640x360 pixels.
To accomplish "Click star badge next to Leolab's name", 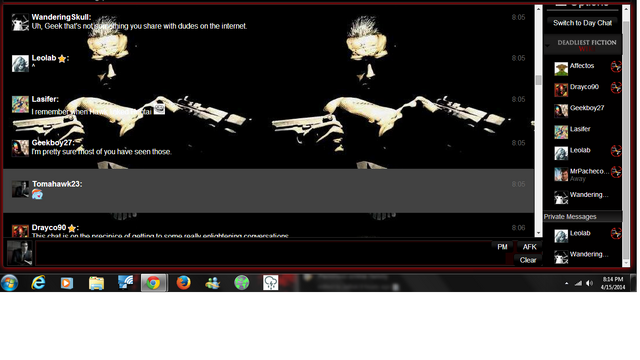I will (x=62, y=59).
